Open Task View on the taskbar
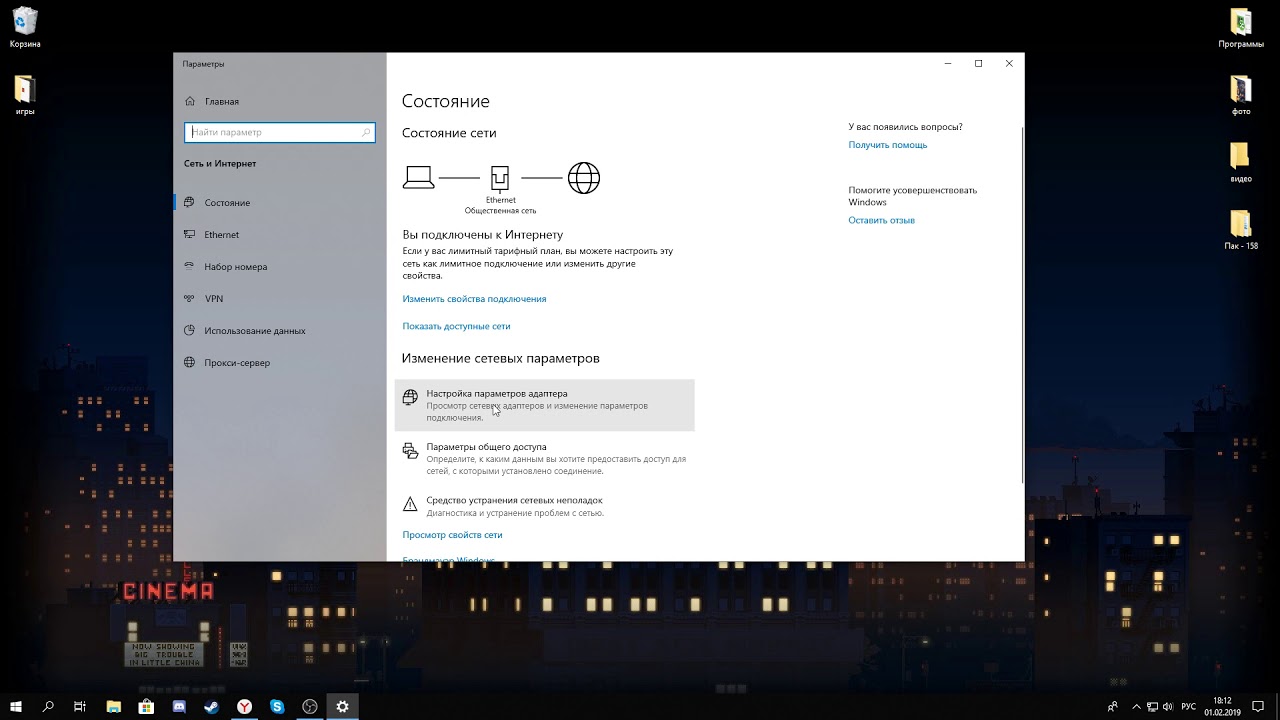1280x720 pixels. point(80,707)
